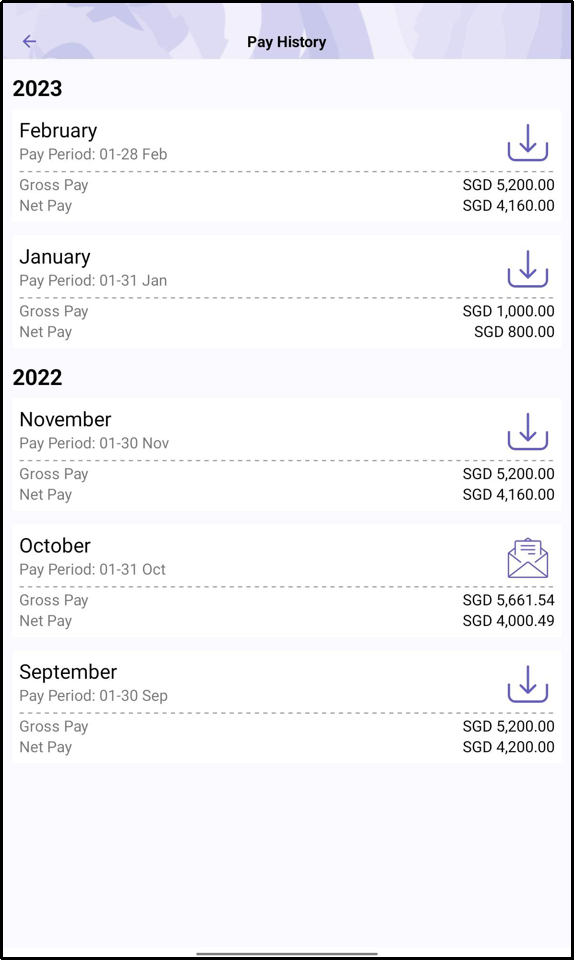
Task: Open the September pay entry
Action: pyautogui.click(x=287, y=707)
